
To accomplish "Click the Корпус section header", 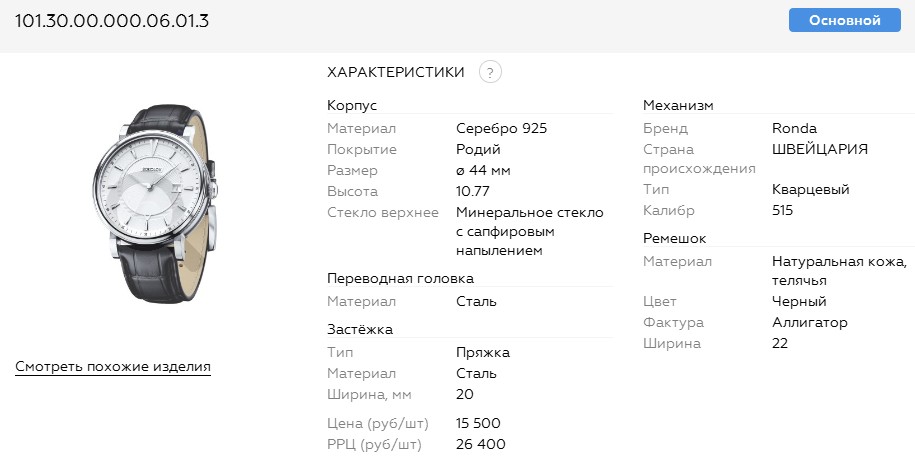I will pyautogui.click(x=352, y=105).
